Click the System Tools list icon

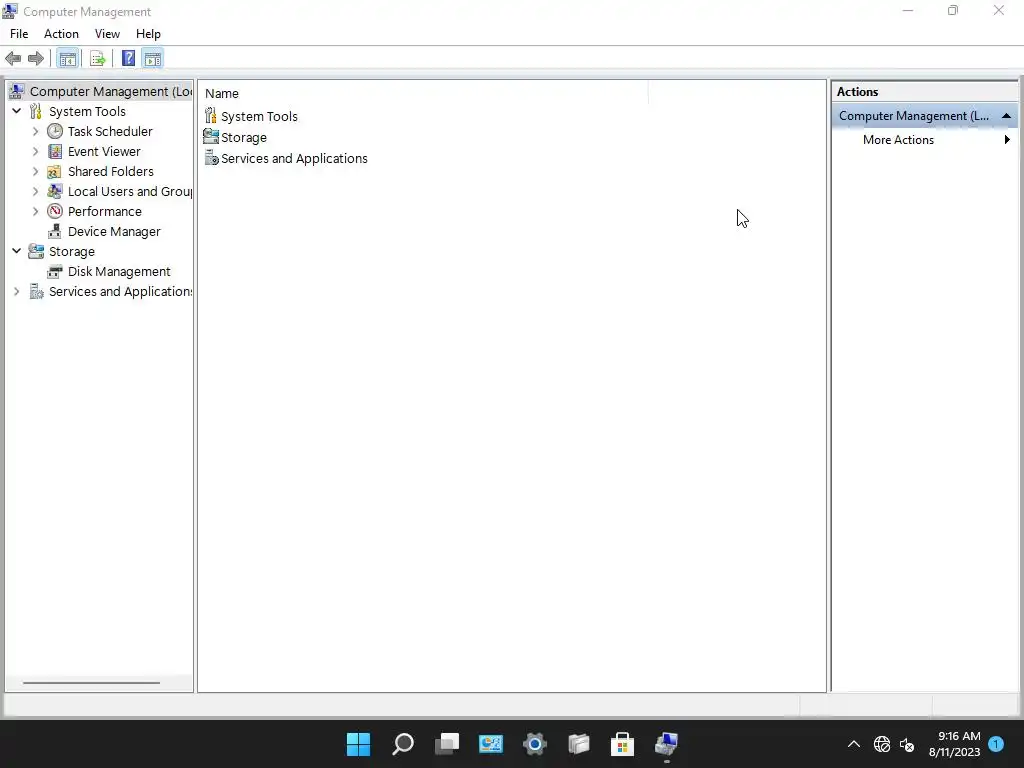tap(210, 116)
